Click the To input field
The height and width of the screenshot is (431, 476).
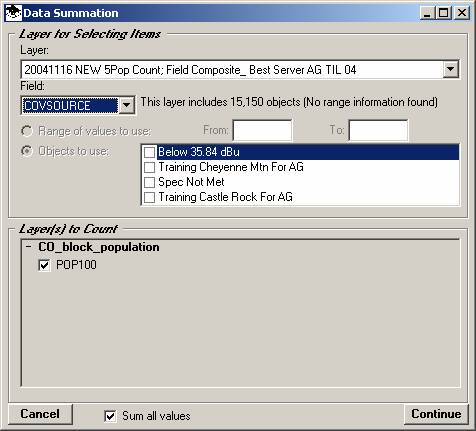click(378, 130)
